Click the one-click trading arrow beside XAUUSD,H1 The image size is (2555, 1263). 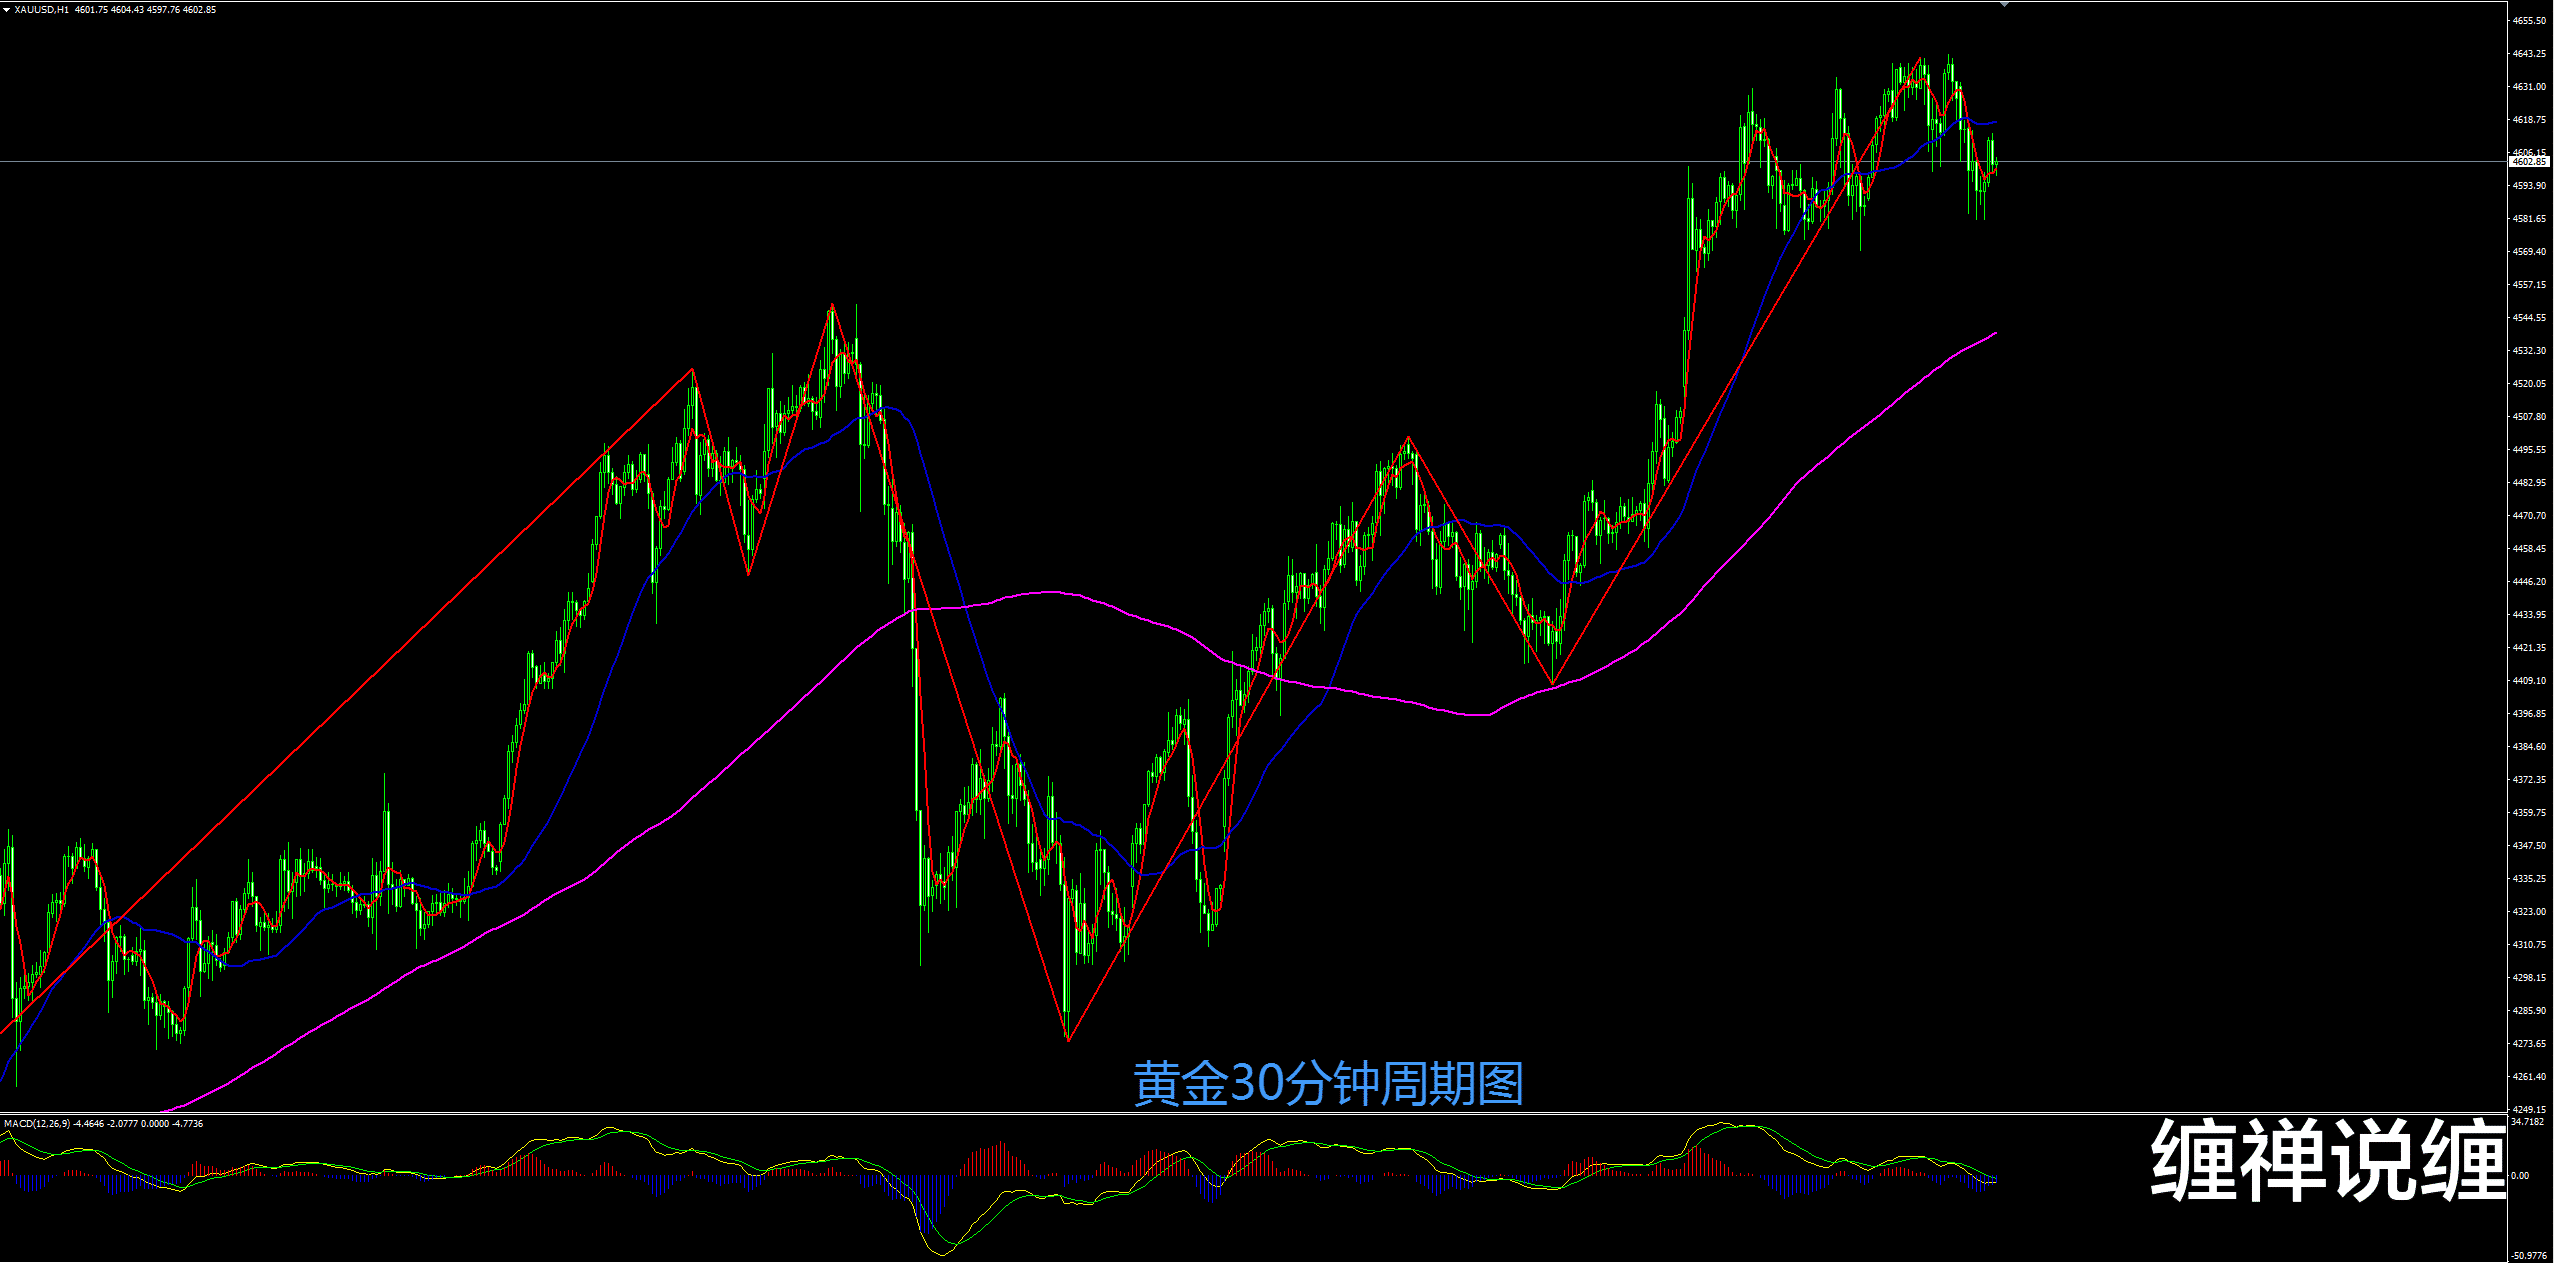7,10
